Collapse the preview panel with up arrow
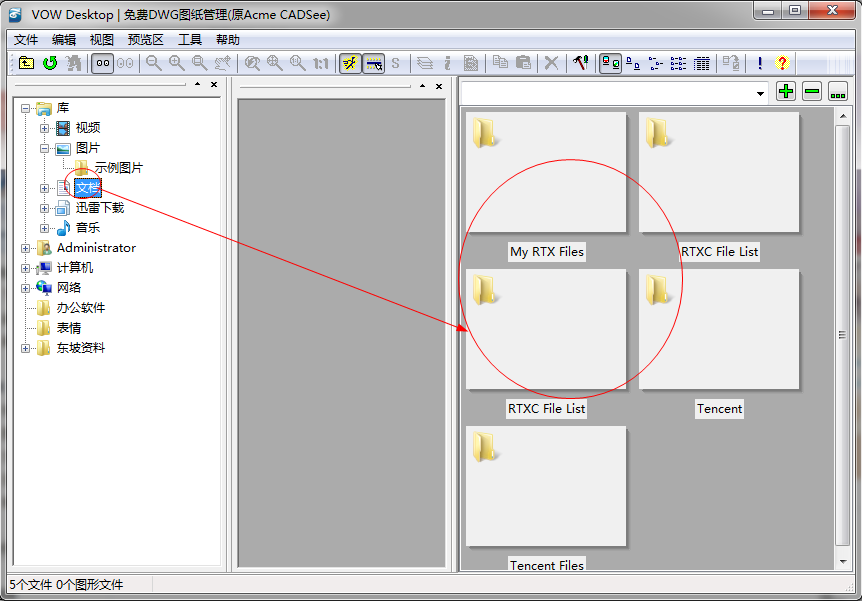The height and width of the screenshot is (601, 862). 422,86
